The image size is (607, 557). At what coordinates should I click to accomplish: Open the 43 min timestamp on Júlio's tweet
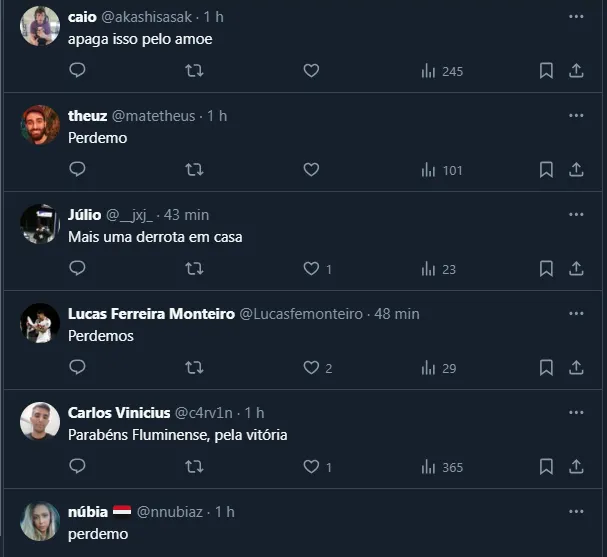click(186, 215)
